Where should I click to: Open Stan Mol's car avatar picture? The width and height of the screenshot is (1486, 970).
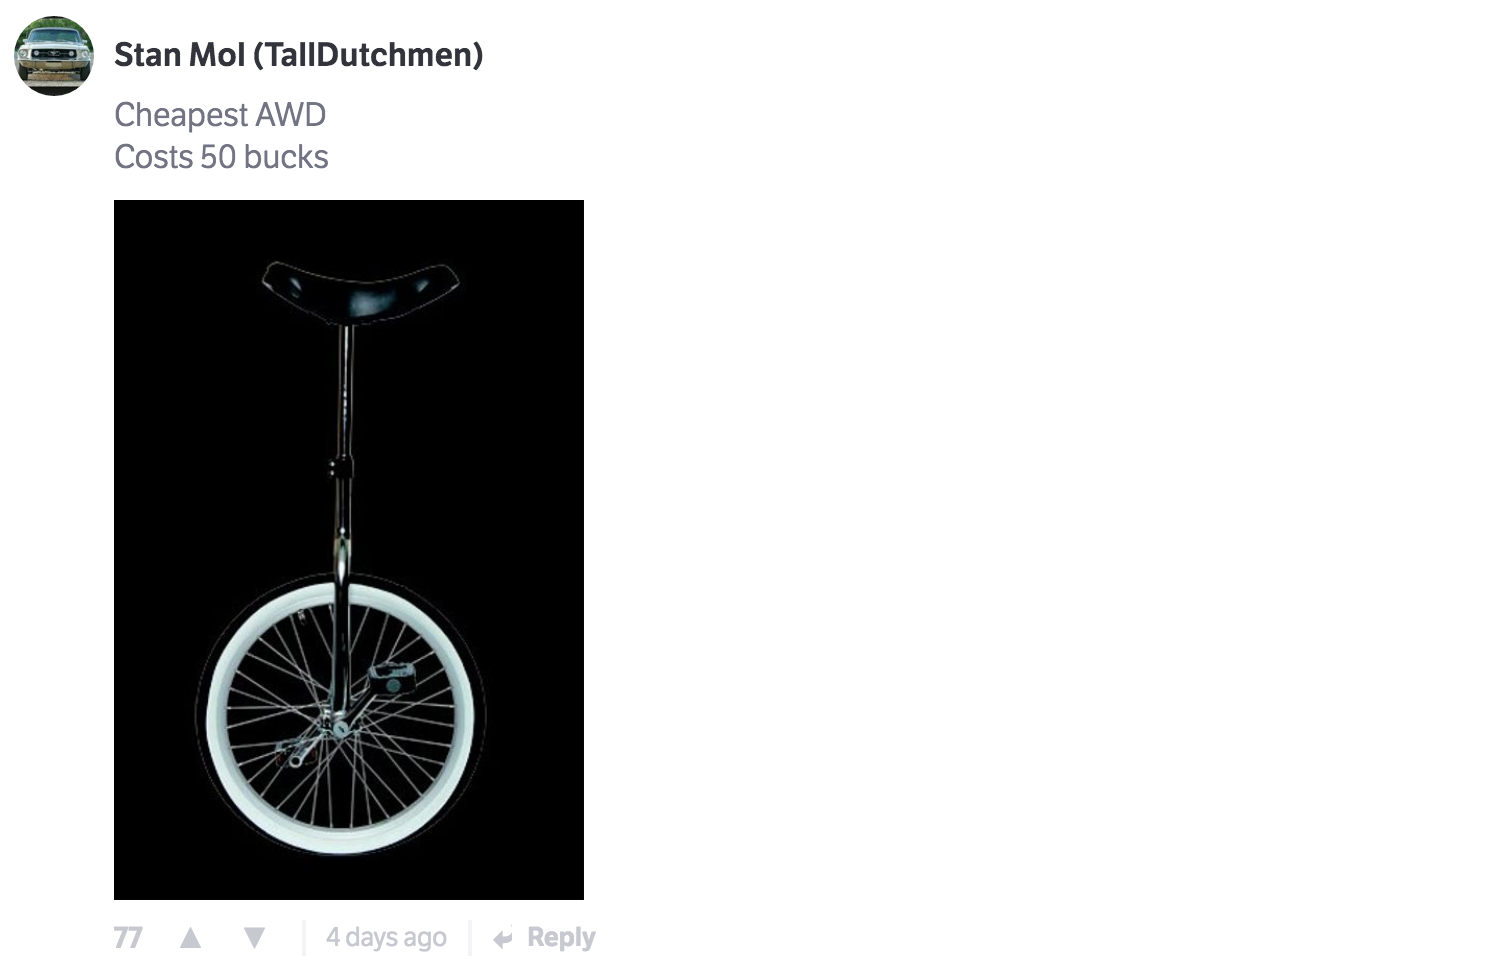point(54,56)
